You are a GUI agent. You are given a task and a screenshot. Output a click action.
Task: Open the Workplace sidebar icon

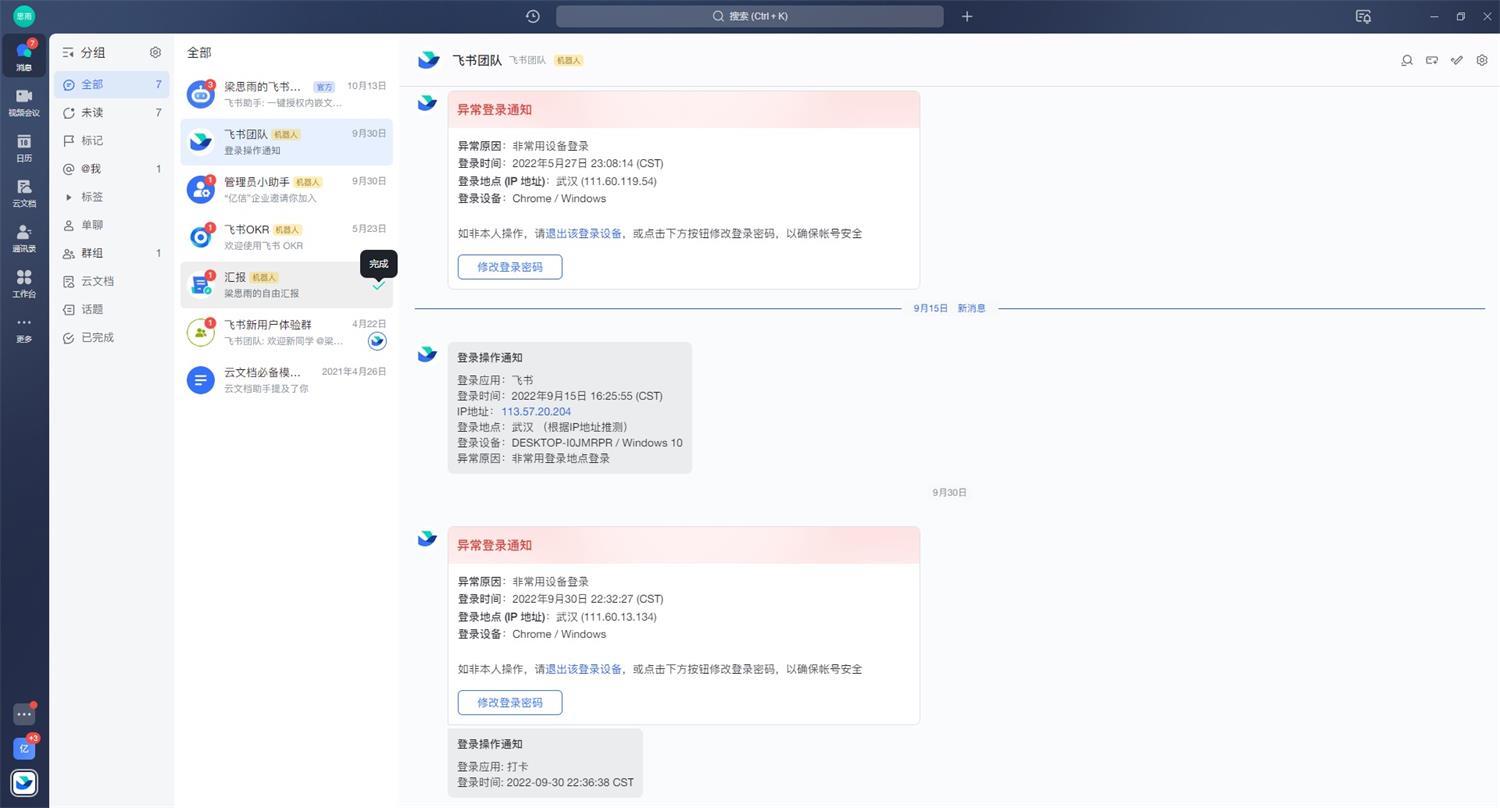pos(24,283)
